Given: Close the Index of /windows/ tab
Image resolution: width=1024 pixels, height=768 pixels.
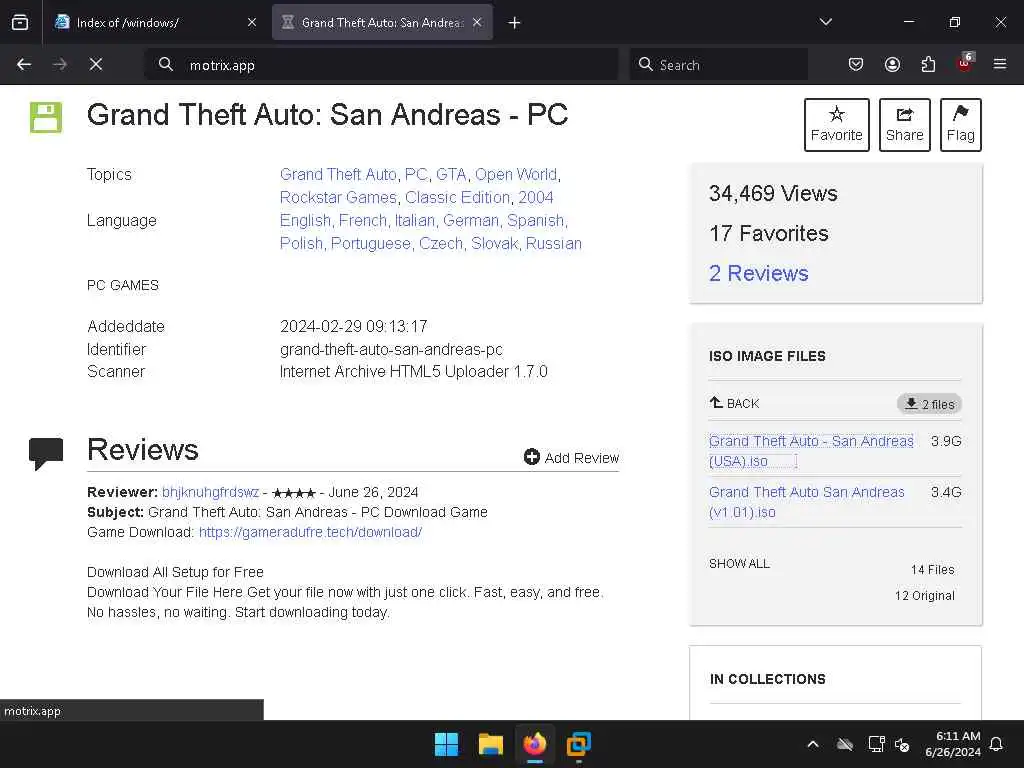Looking at the screenshot, I should pos(252,23).
